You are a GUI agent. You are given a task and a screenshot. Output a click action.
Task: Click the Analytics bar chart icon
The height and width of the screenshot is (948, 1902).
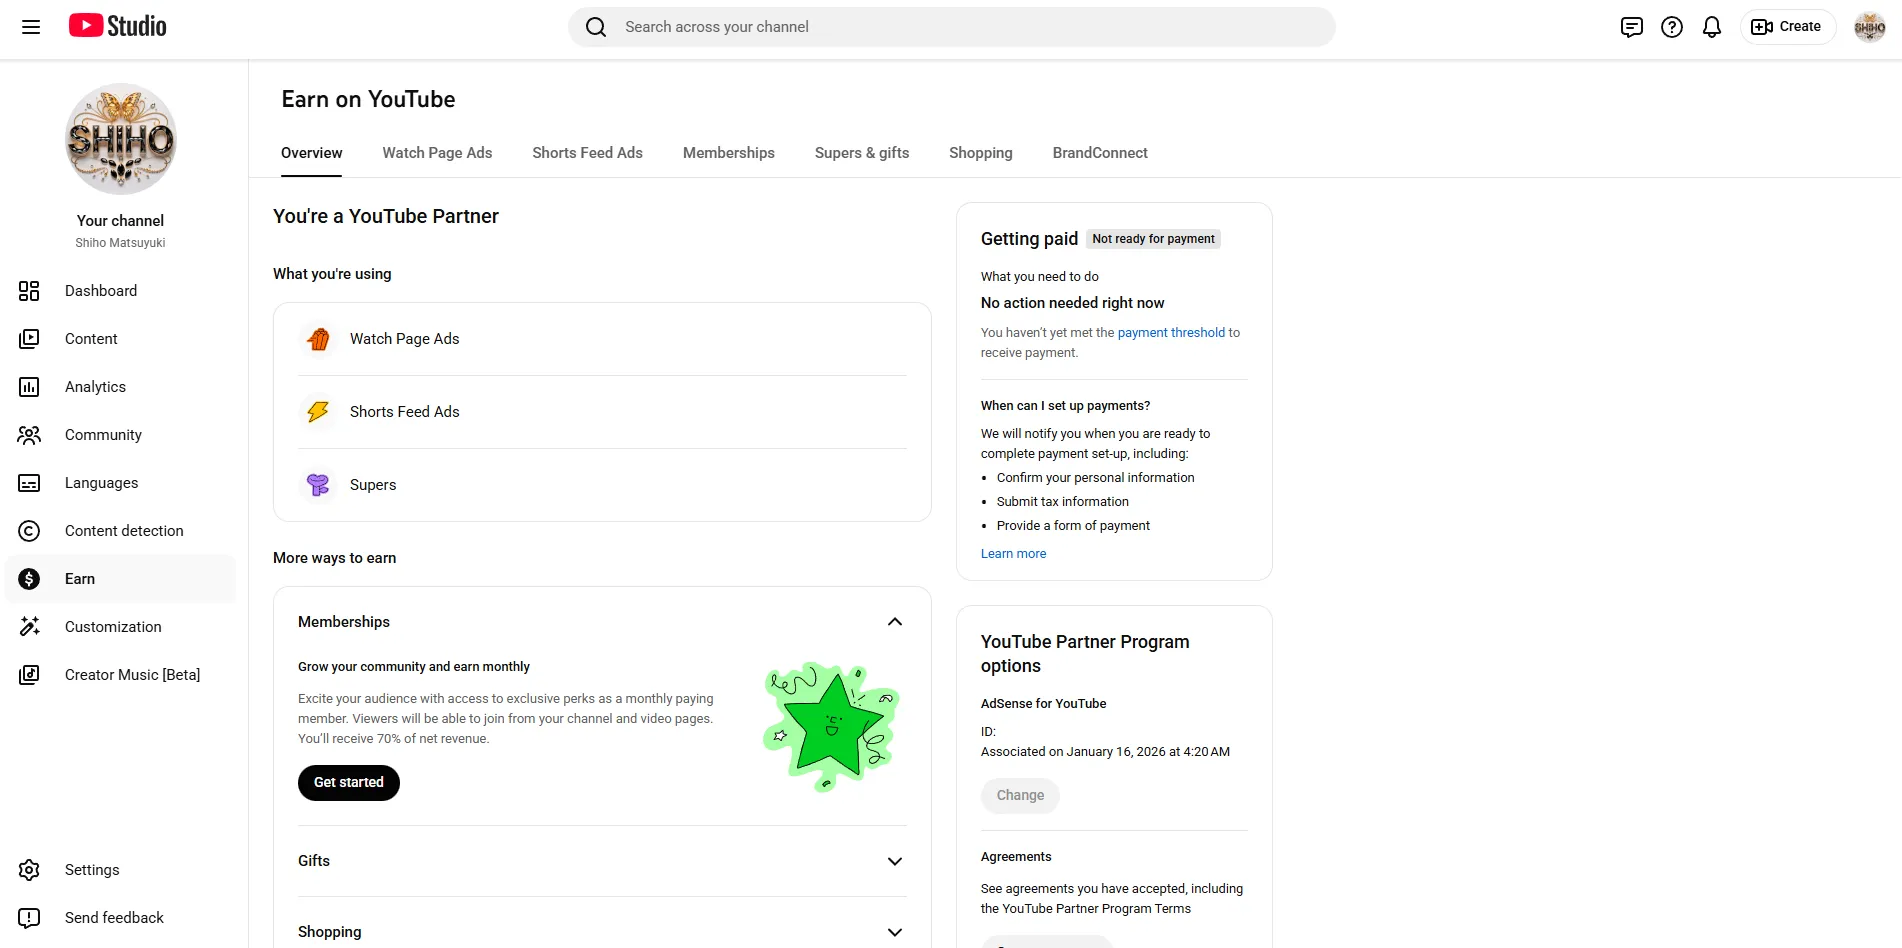[x=29, y=387]
